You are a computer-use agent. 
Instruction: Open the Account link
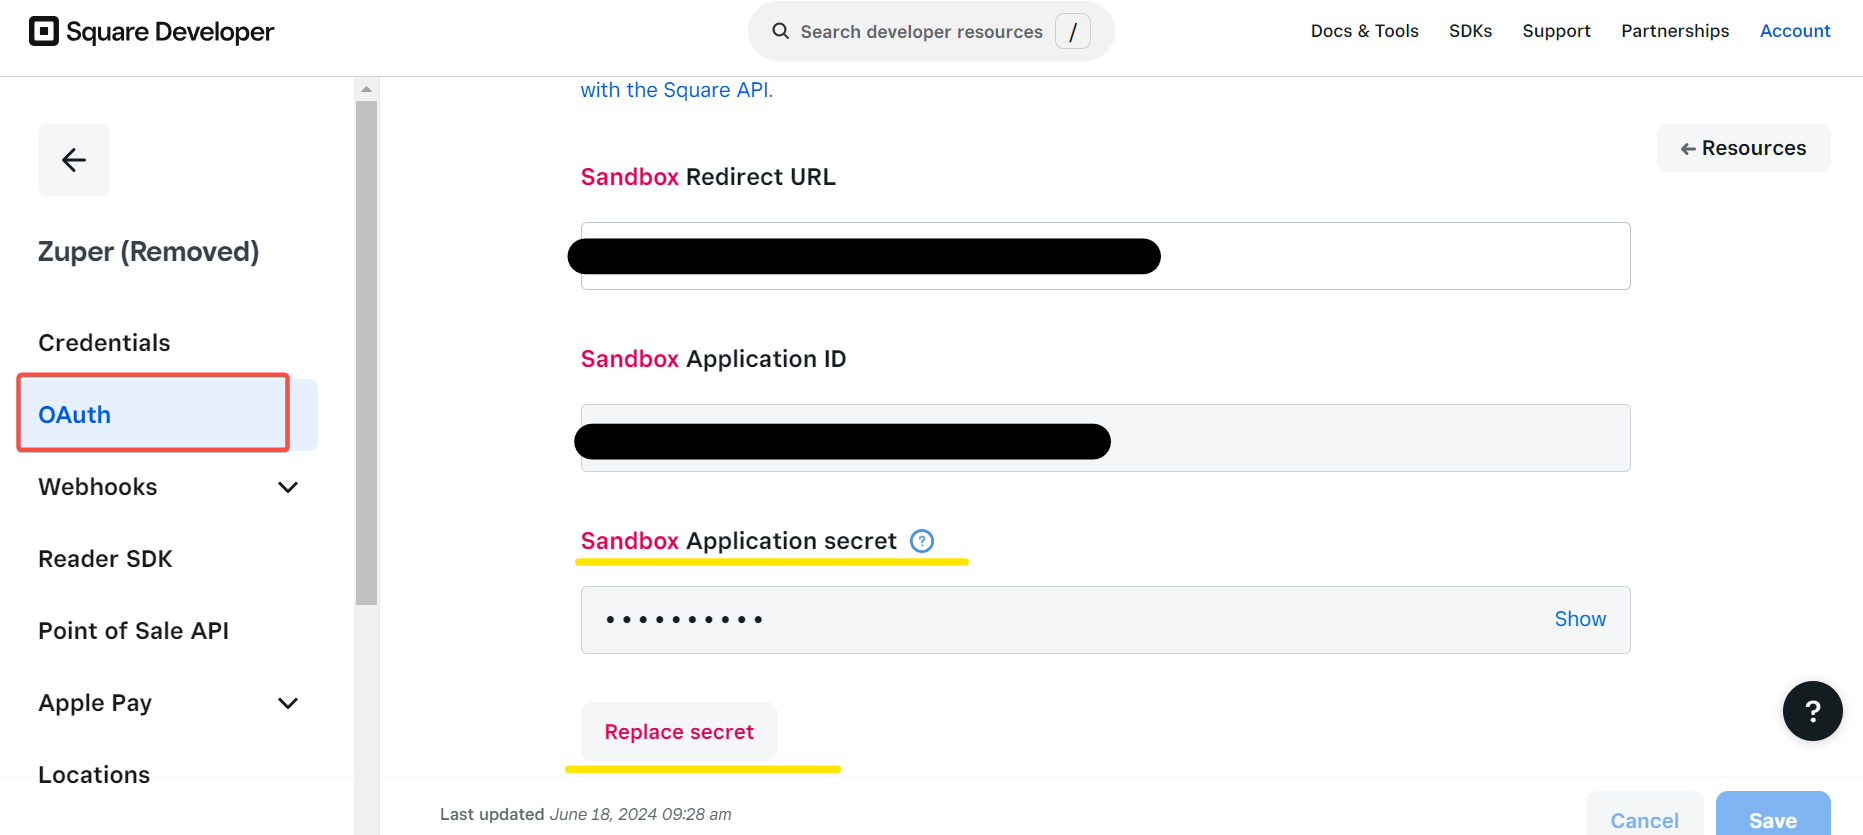(x=1795, y=31)
